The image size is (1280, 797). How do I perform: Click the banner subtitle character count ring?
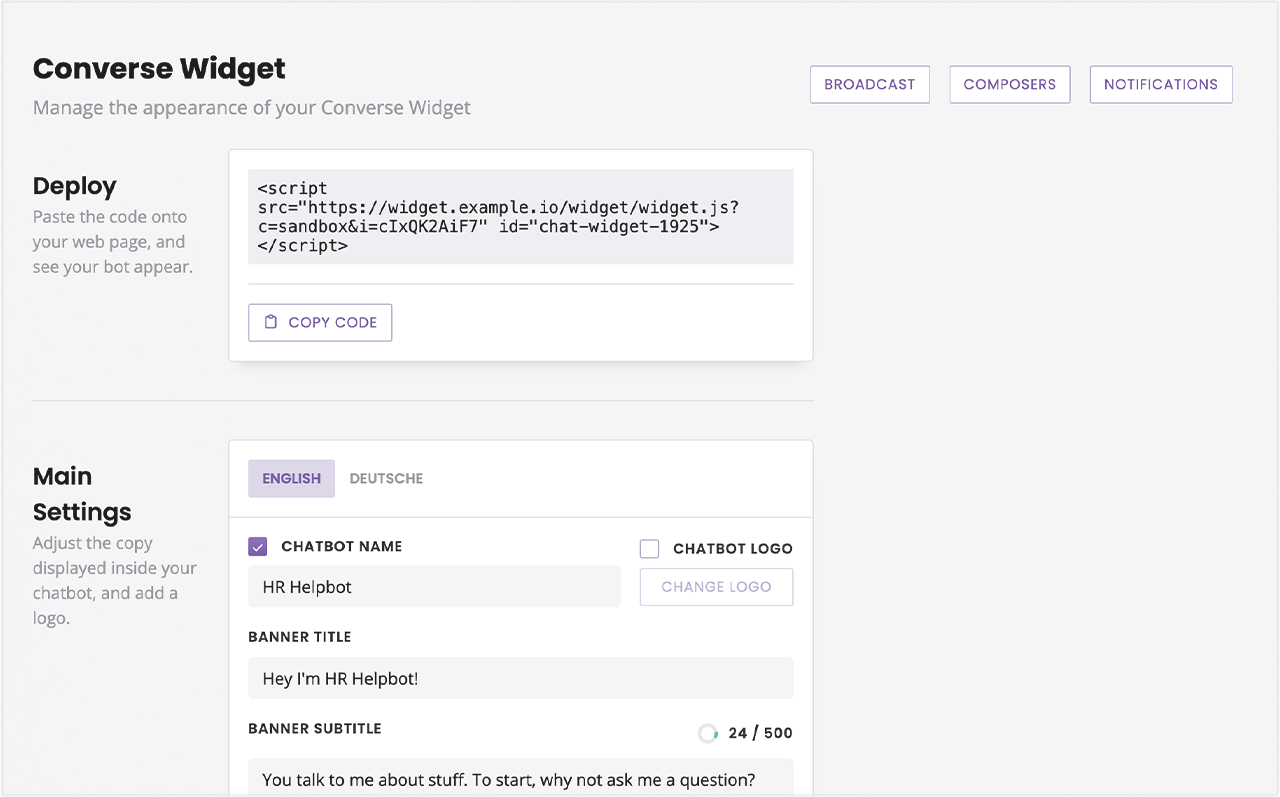[x=708, y=733]
